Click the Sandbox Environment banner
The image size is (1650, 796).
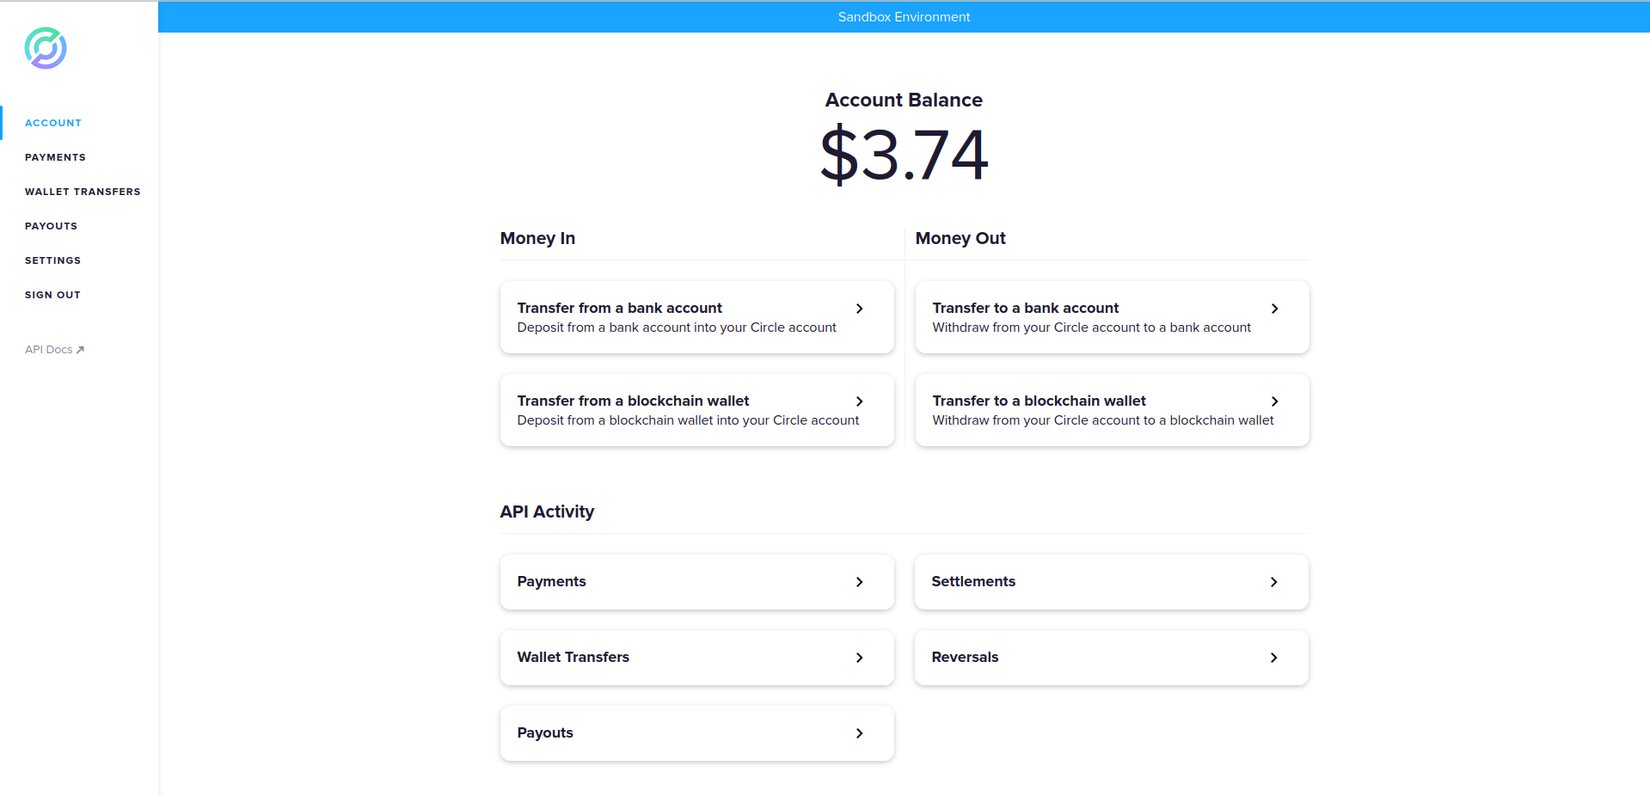point(903,17)
